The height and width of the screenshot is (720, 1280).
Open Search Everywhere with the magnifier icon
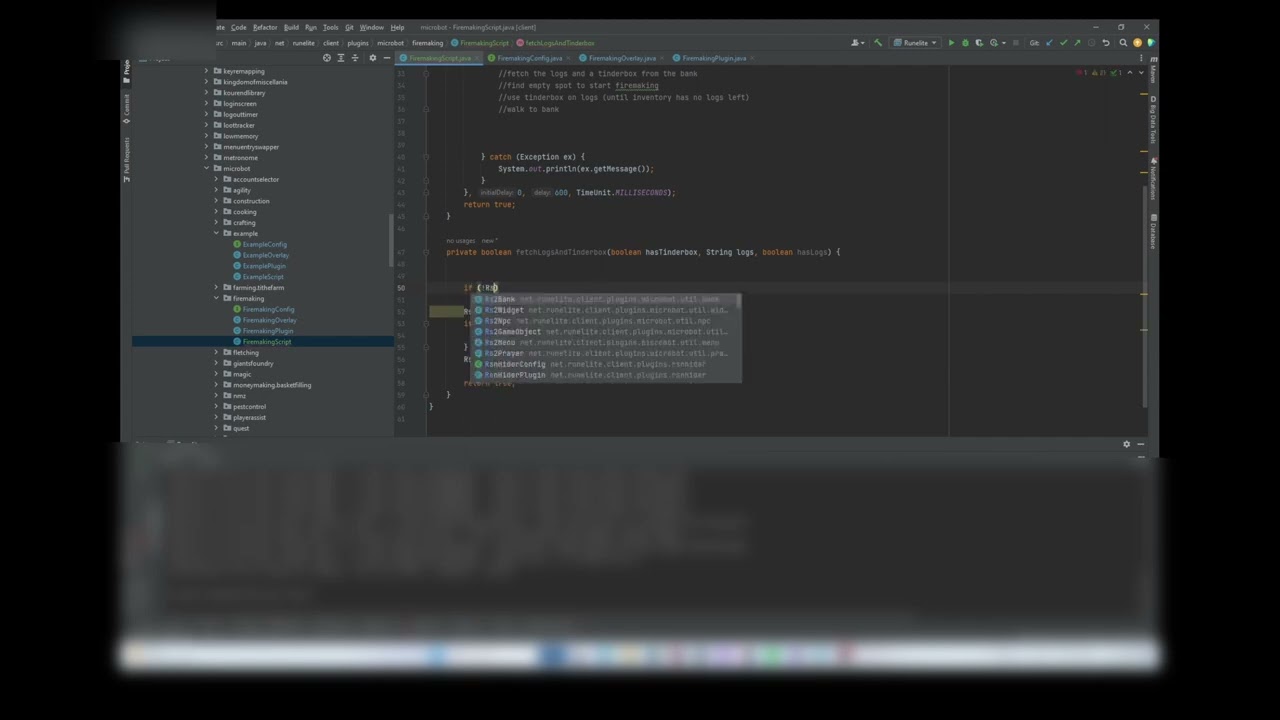[1123, 43]
